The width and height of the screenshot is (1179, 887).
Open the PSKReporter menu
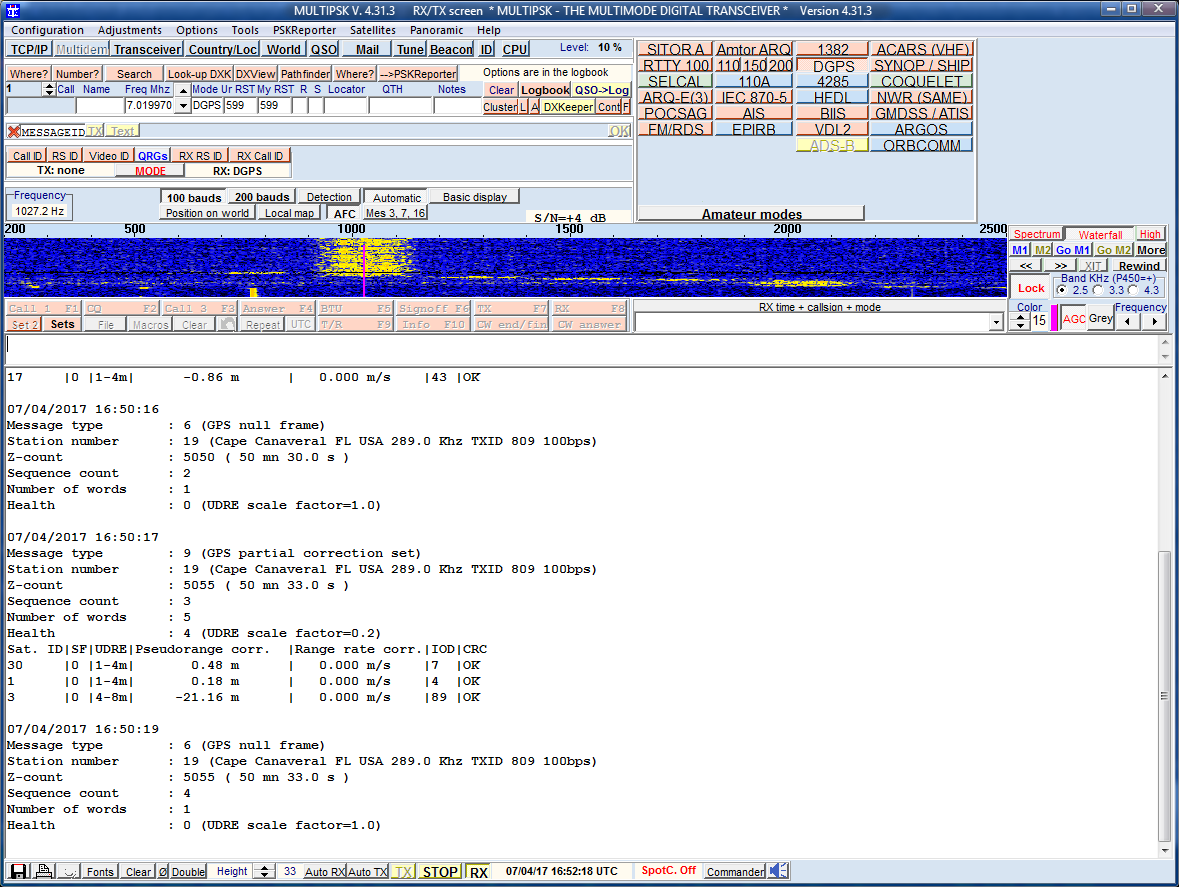[x=305, y=30]
